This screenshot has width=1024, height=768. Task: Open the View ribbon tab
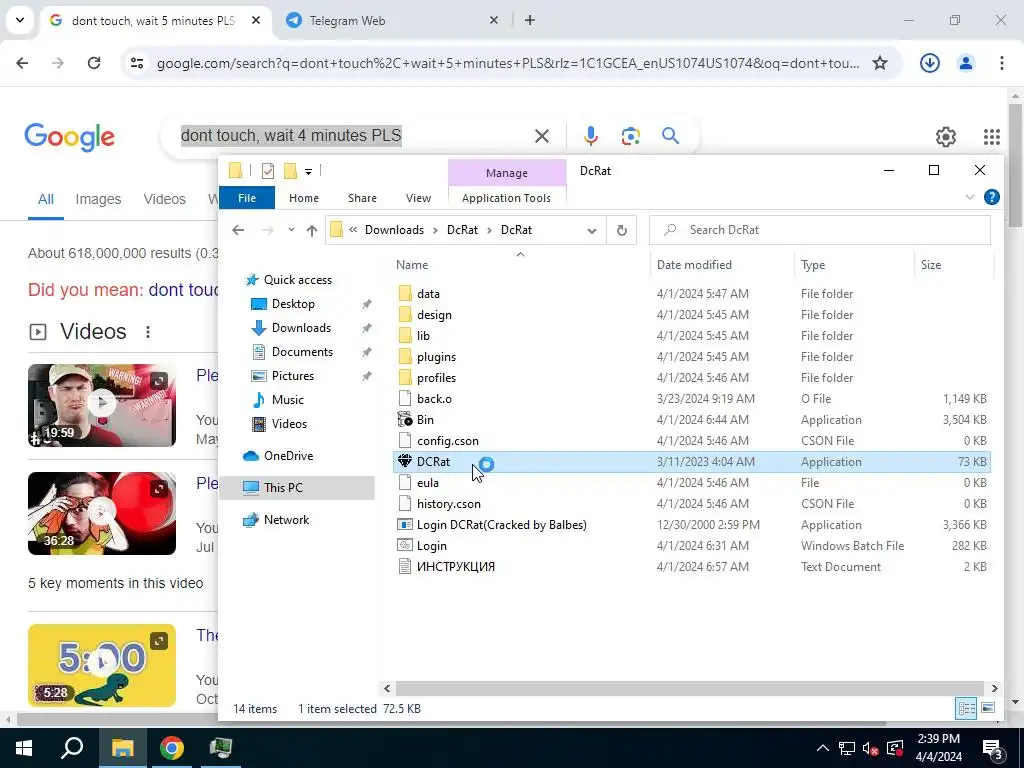(x=419, y=198)
